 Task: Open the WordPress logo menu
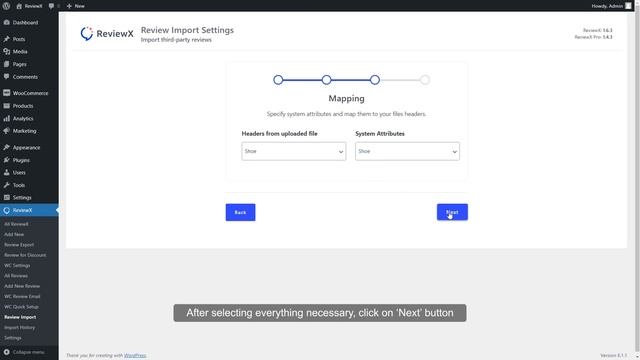[6, 6]
